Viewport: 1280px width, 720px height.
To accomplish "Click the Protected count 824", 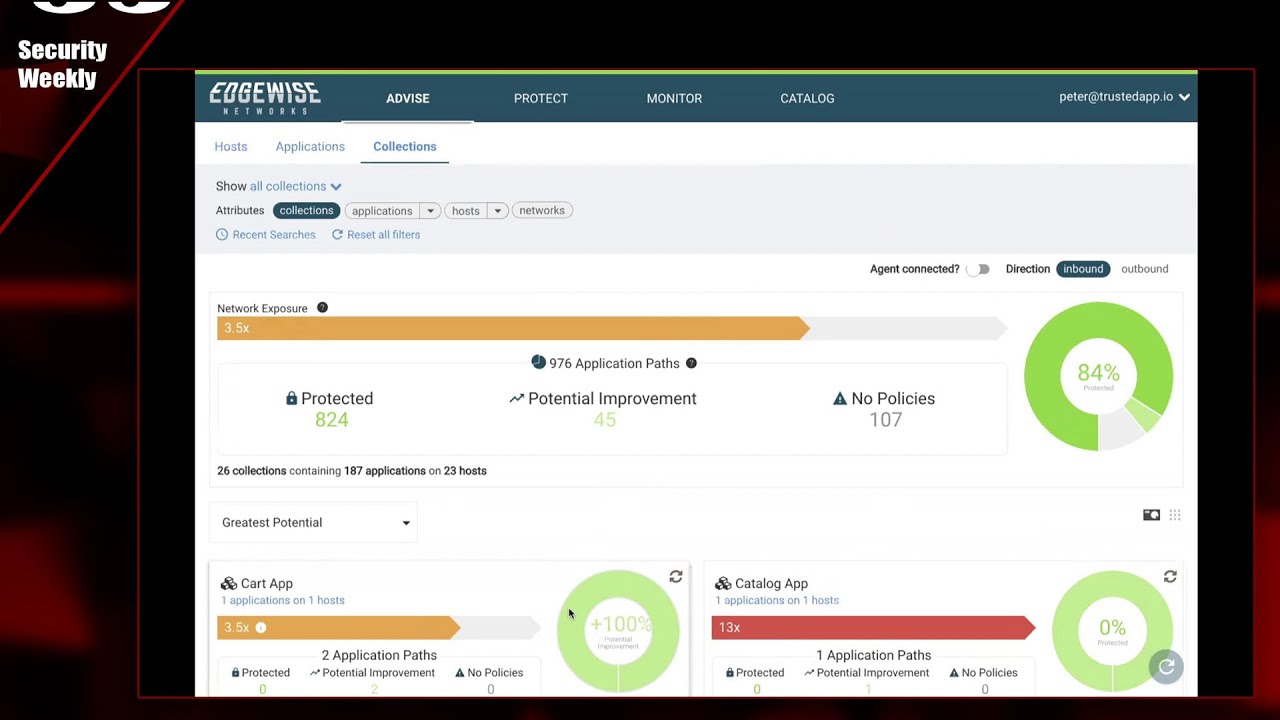I will click(x=332, y=420).
